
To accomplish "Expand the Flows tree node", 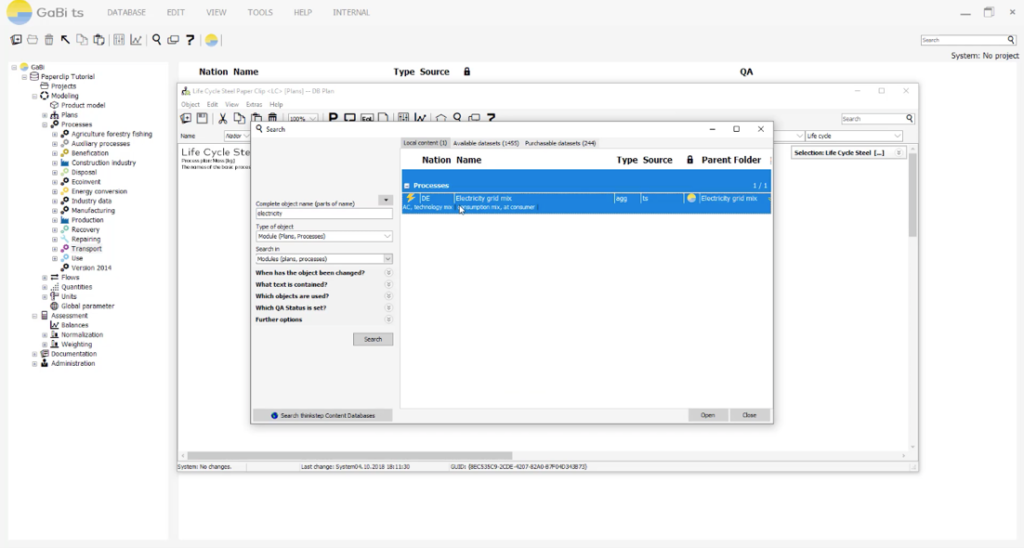I will pyautogui.click(x=45, y=278).
